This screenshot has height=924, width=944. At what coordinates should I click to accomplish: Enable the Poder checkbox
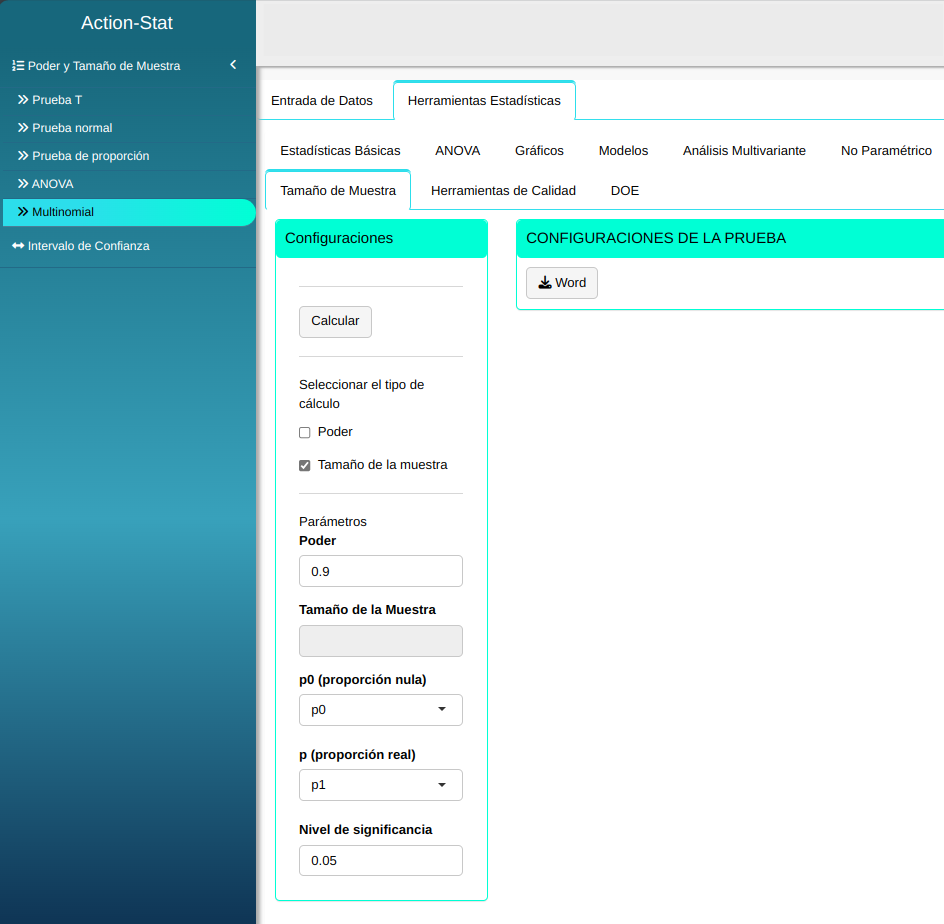pos(305,433)
